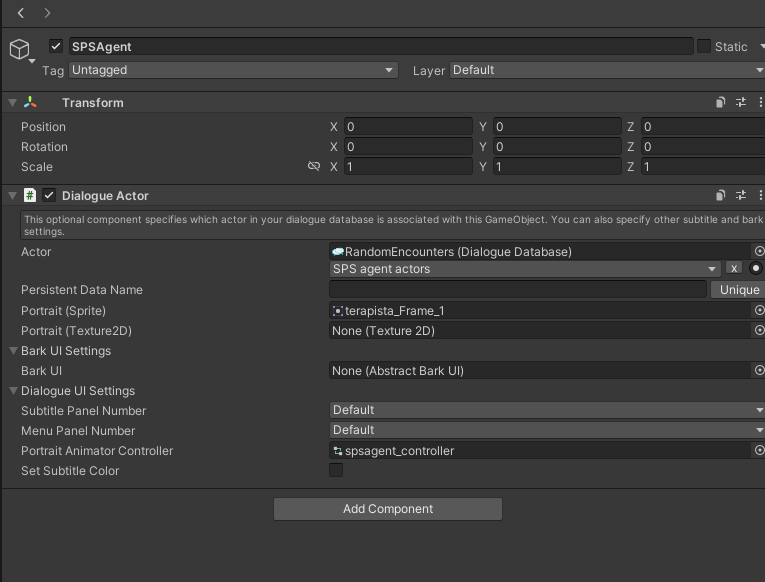Open the icon dropdown arrow under cube
The width and height of the screenshot is (765, 582).
32,61
